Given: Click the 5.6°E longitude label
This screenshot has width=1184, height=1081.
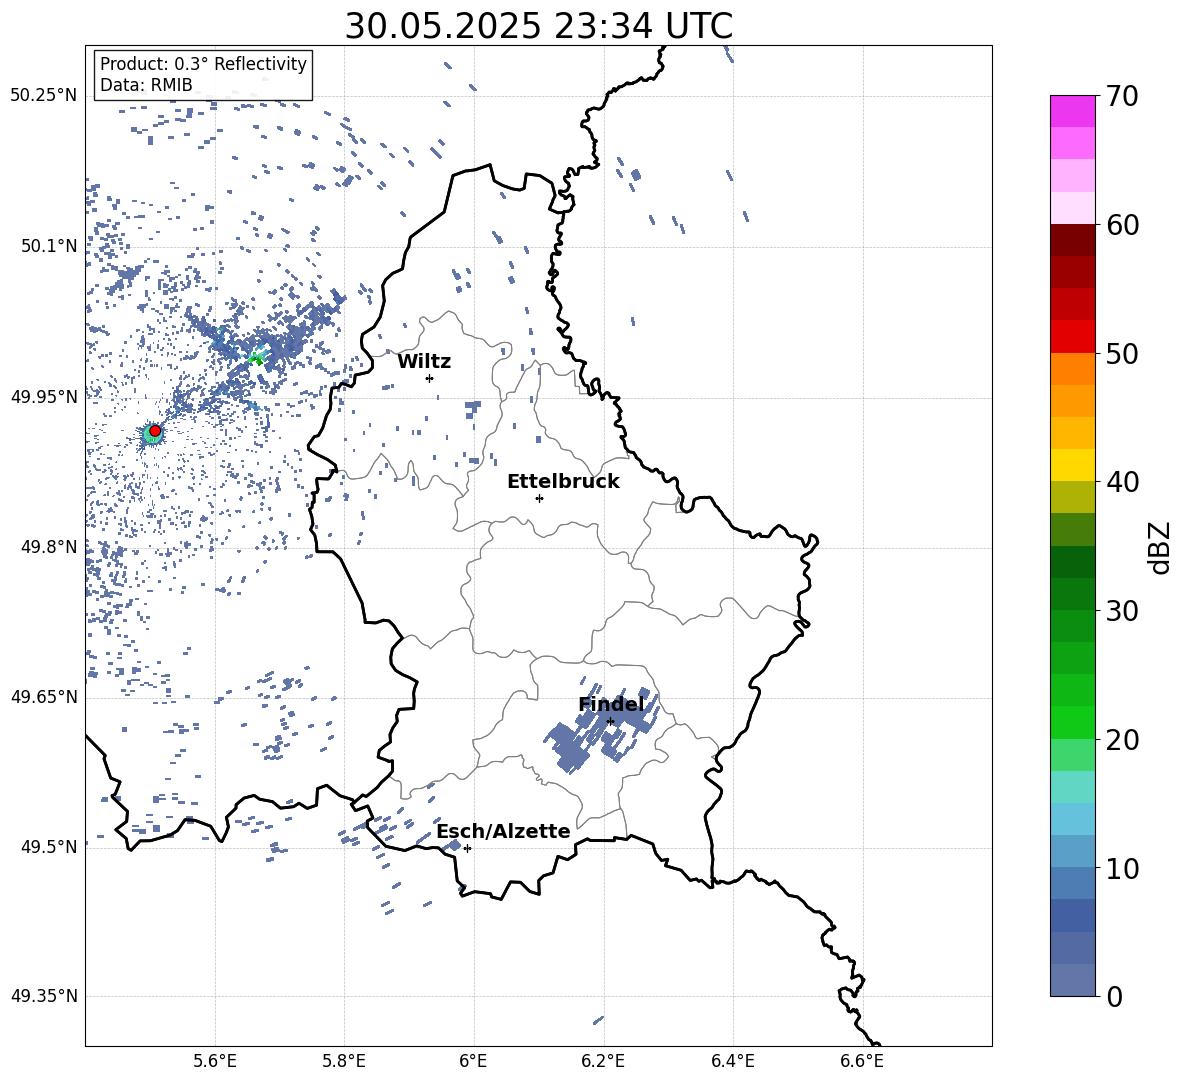Looking at the screenshot, I should (x=215, y=1061).
